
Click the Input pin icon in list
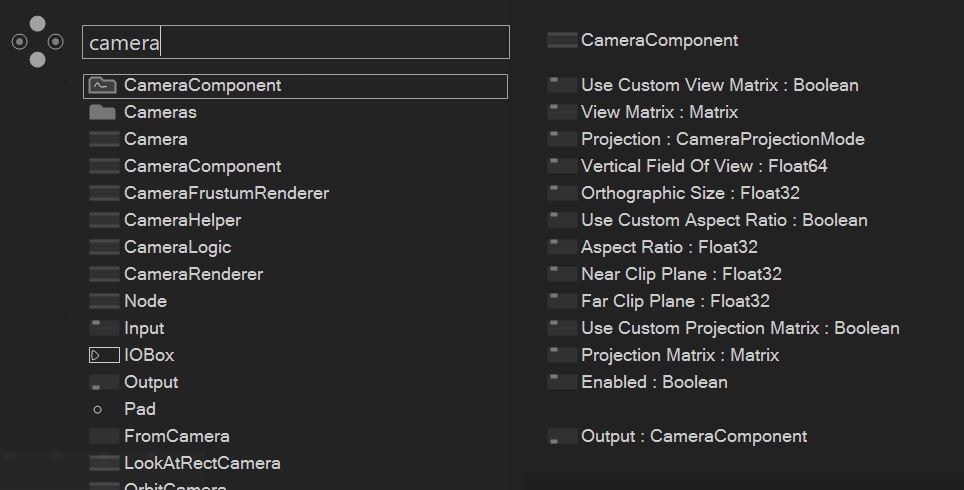click(x=103, y=328)
